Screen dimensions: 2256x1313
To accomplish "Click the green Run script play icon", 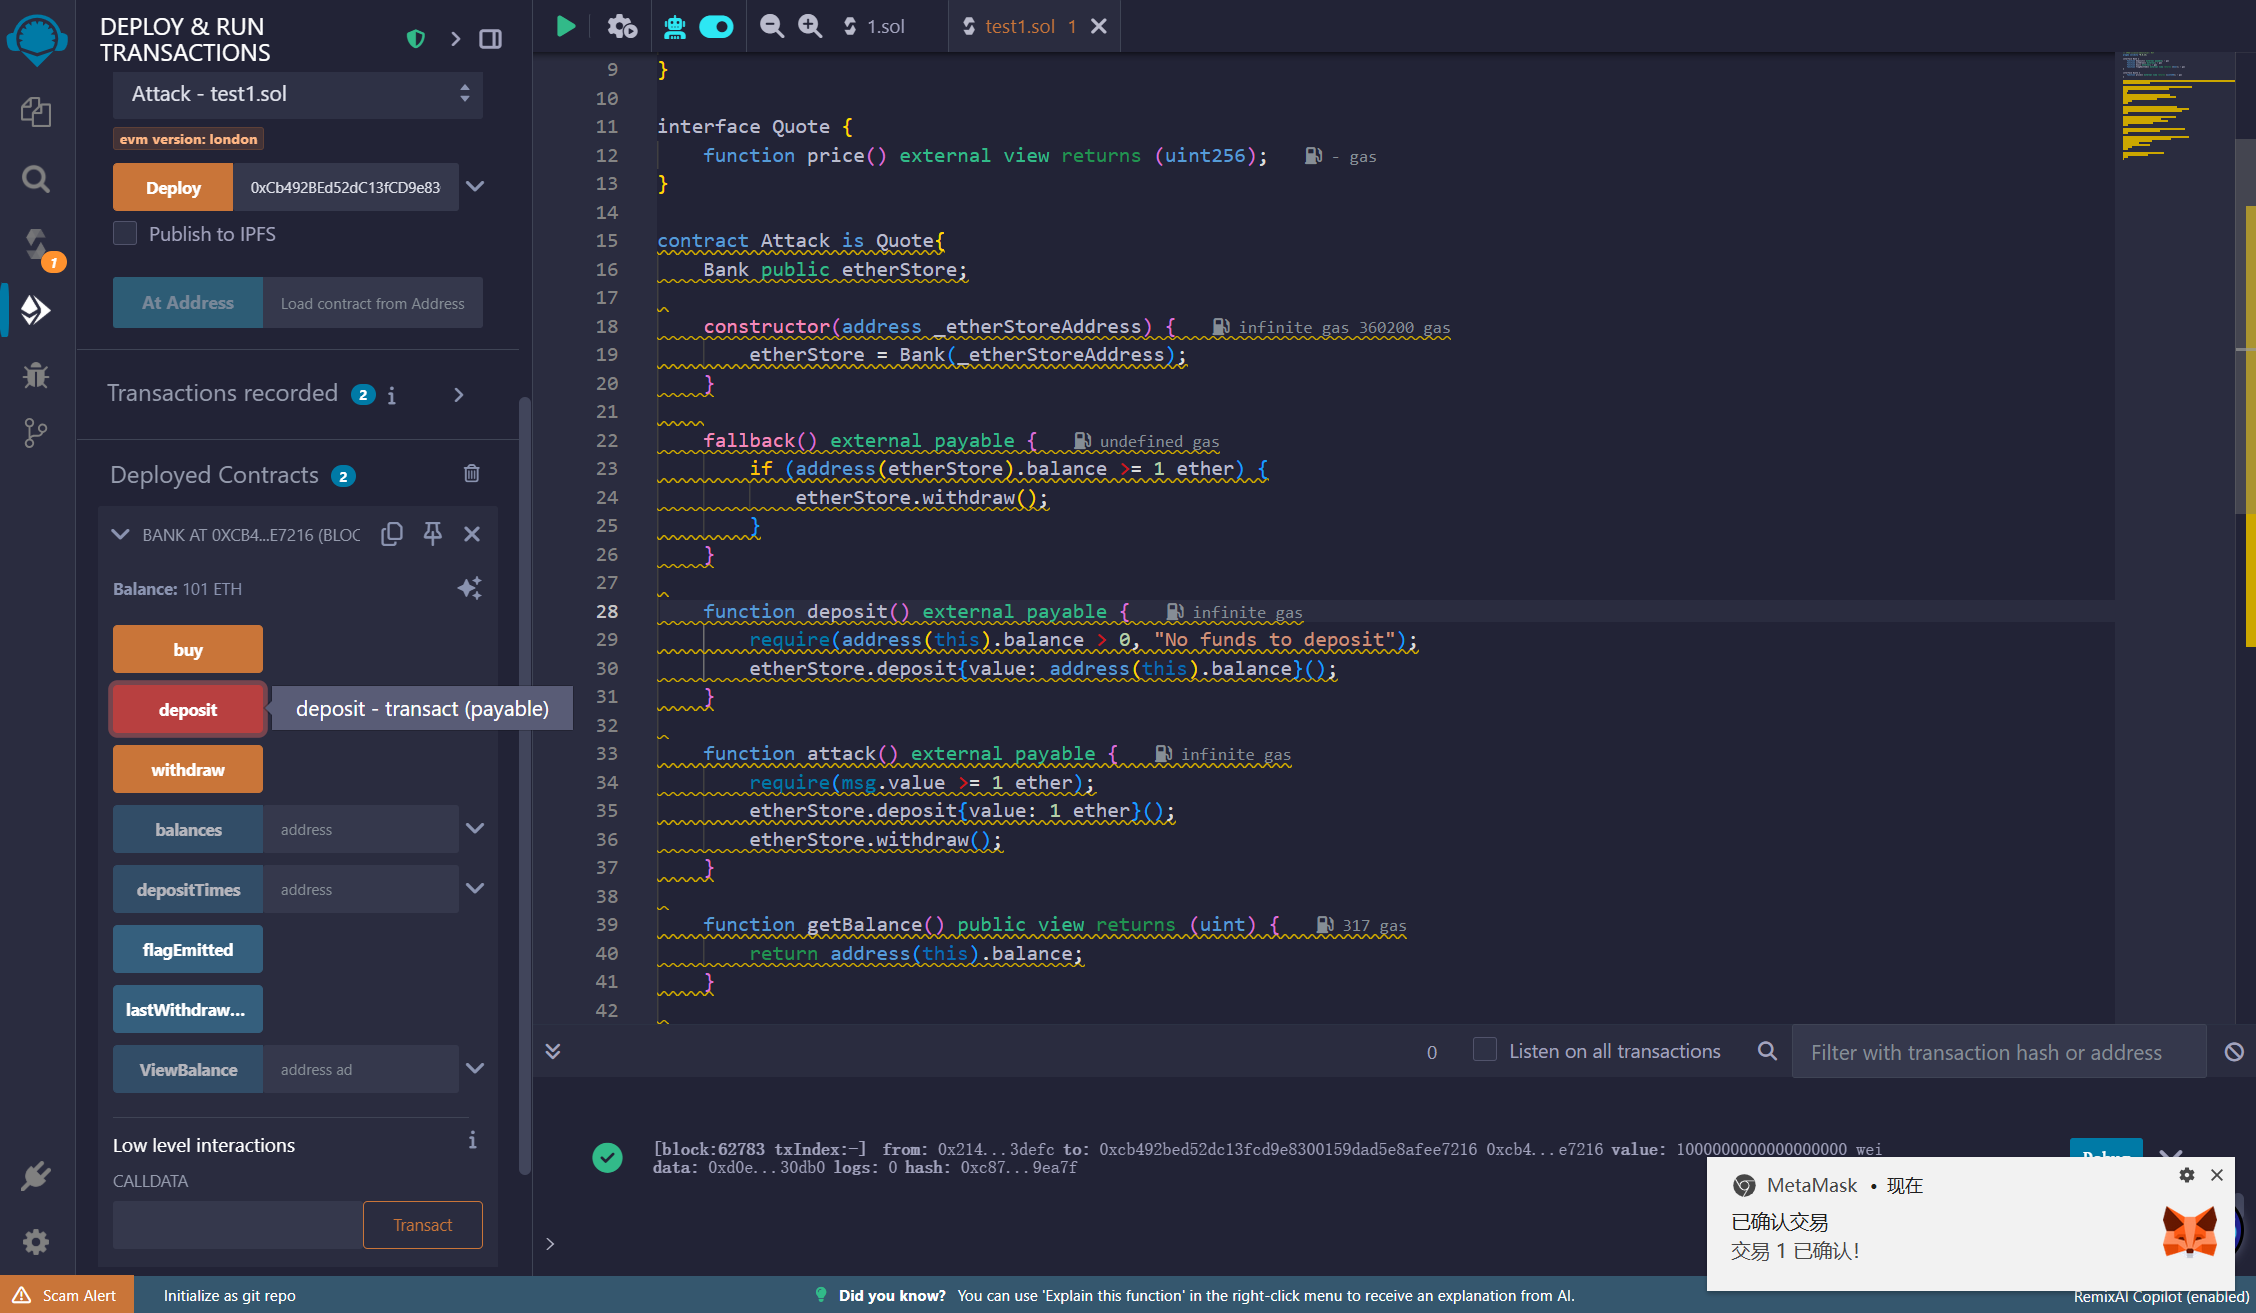I will point(565,26).
